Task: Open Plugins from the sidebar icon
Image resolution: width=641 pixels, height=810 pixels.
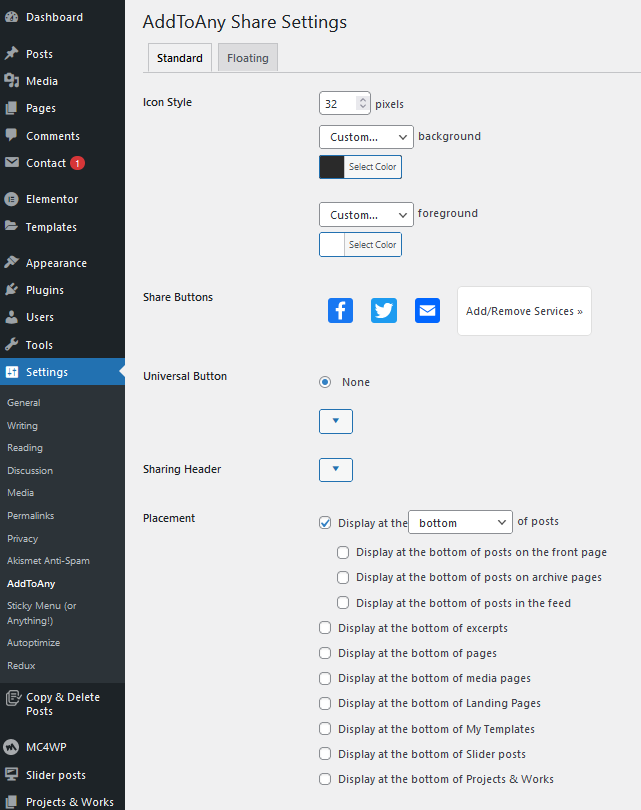Action: 12,290
